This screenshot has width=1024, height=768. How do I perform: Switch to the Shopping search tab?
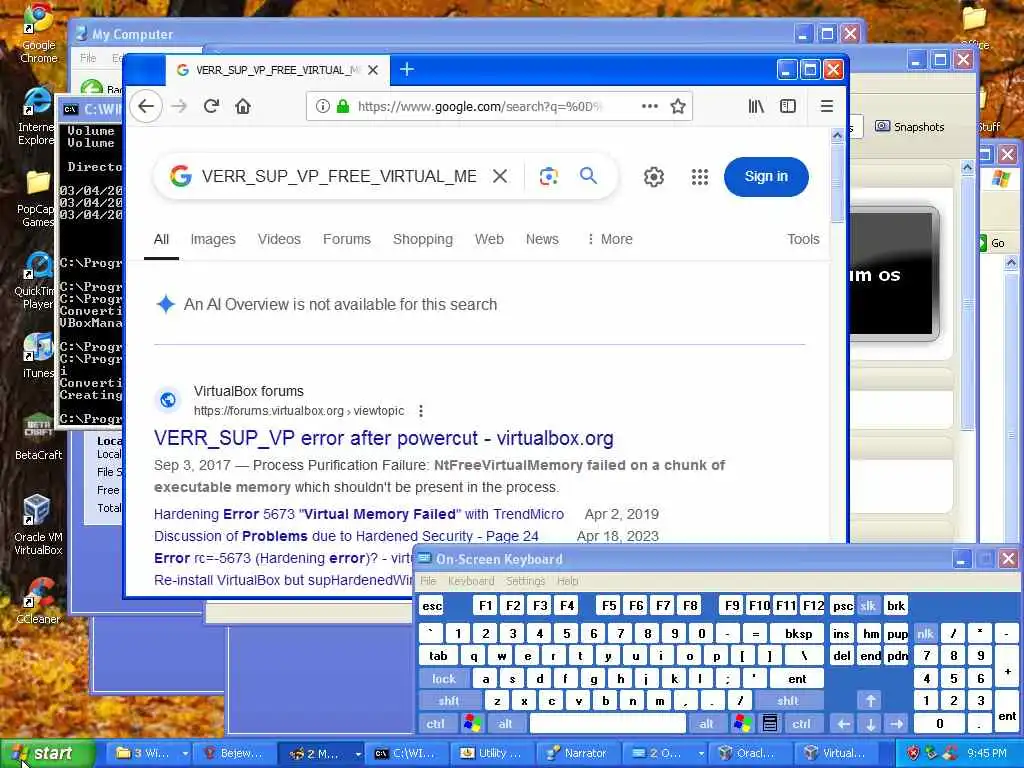[423, 240]
